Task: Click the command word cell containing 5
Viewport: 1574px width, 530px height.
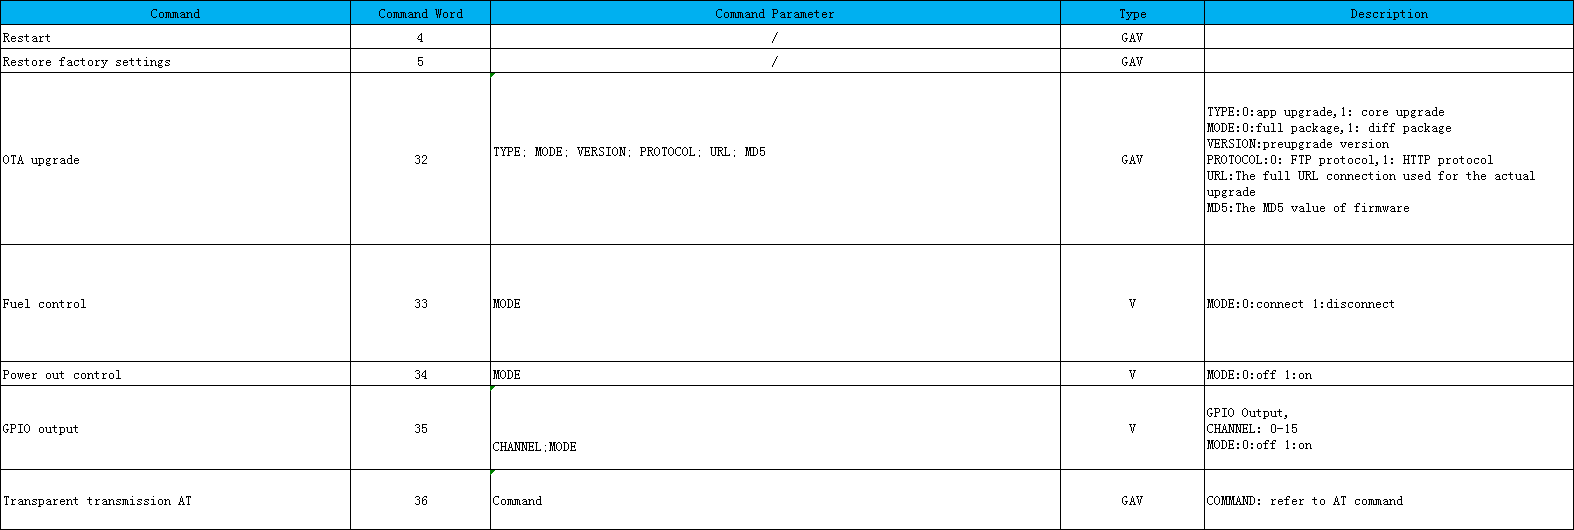Action: point(420,61)
